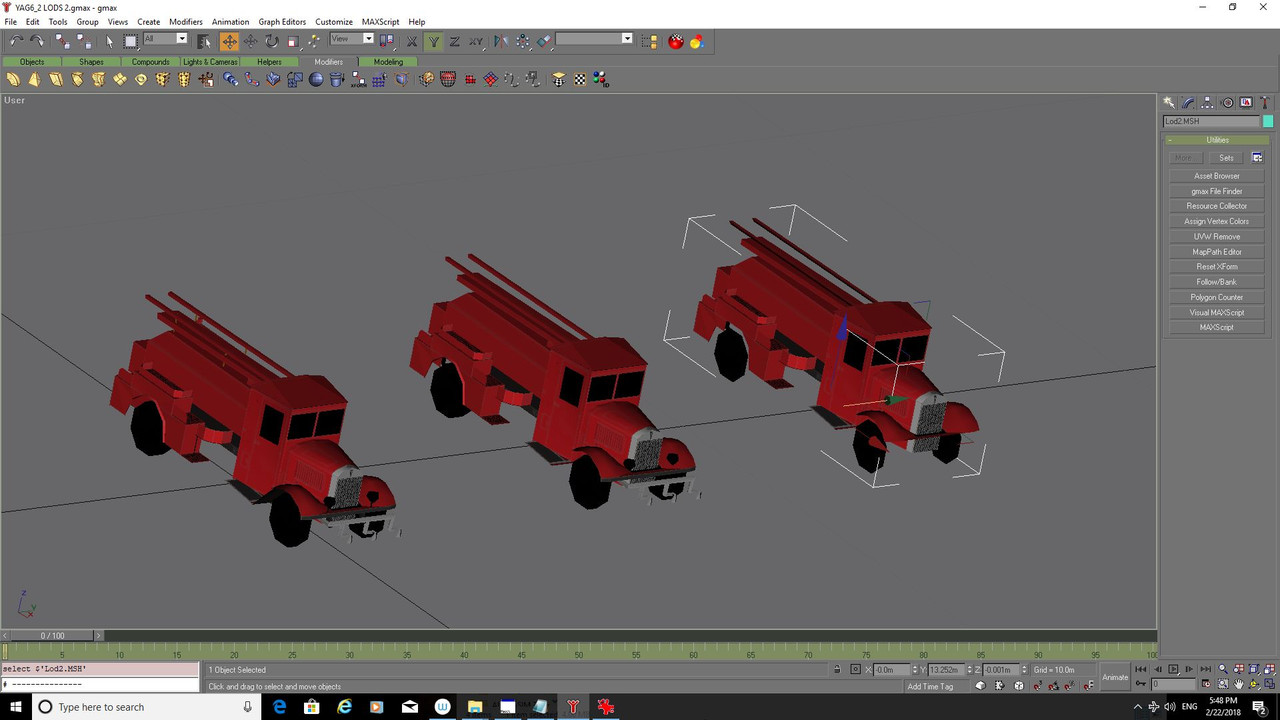Screen dimensions: 1280x720
Task: Open the Motion panel wheel icon
Action: coord(1227,102)
